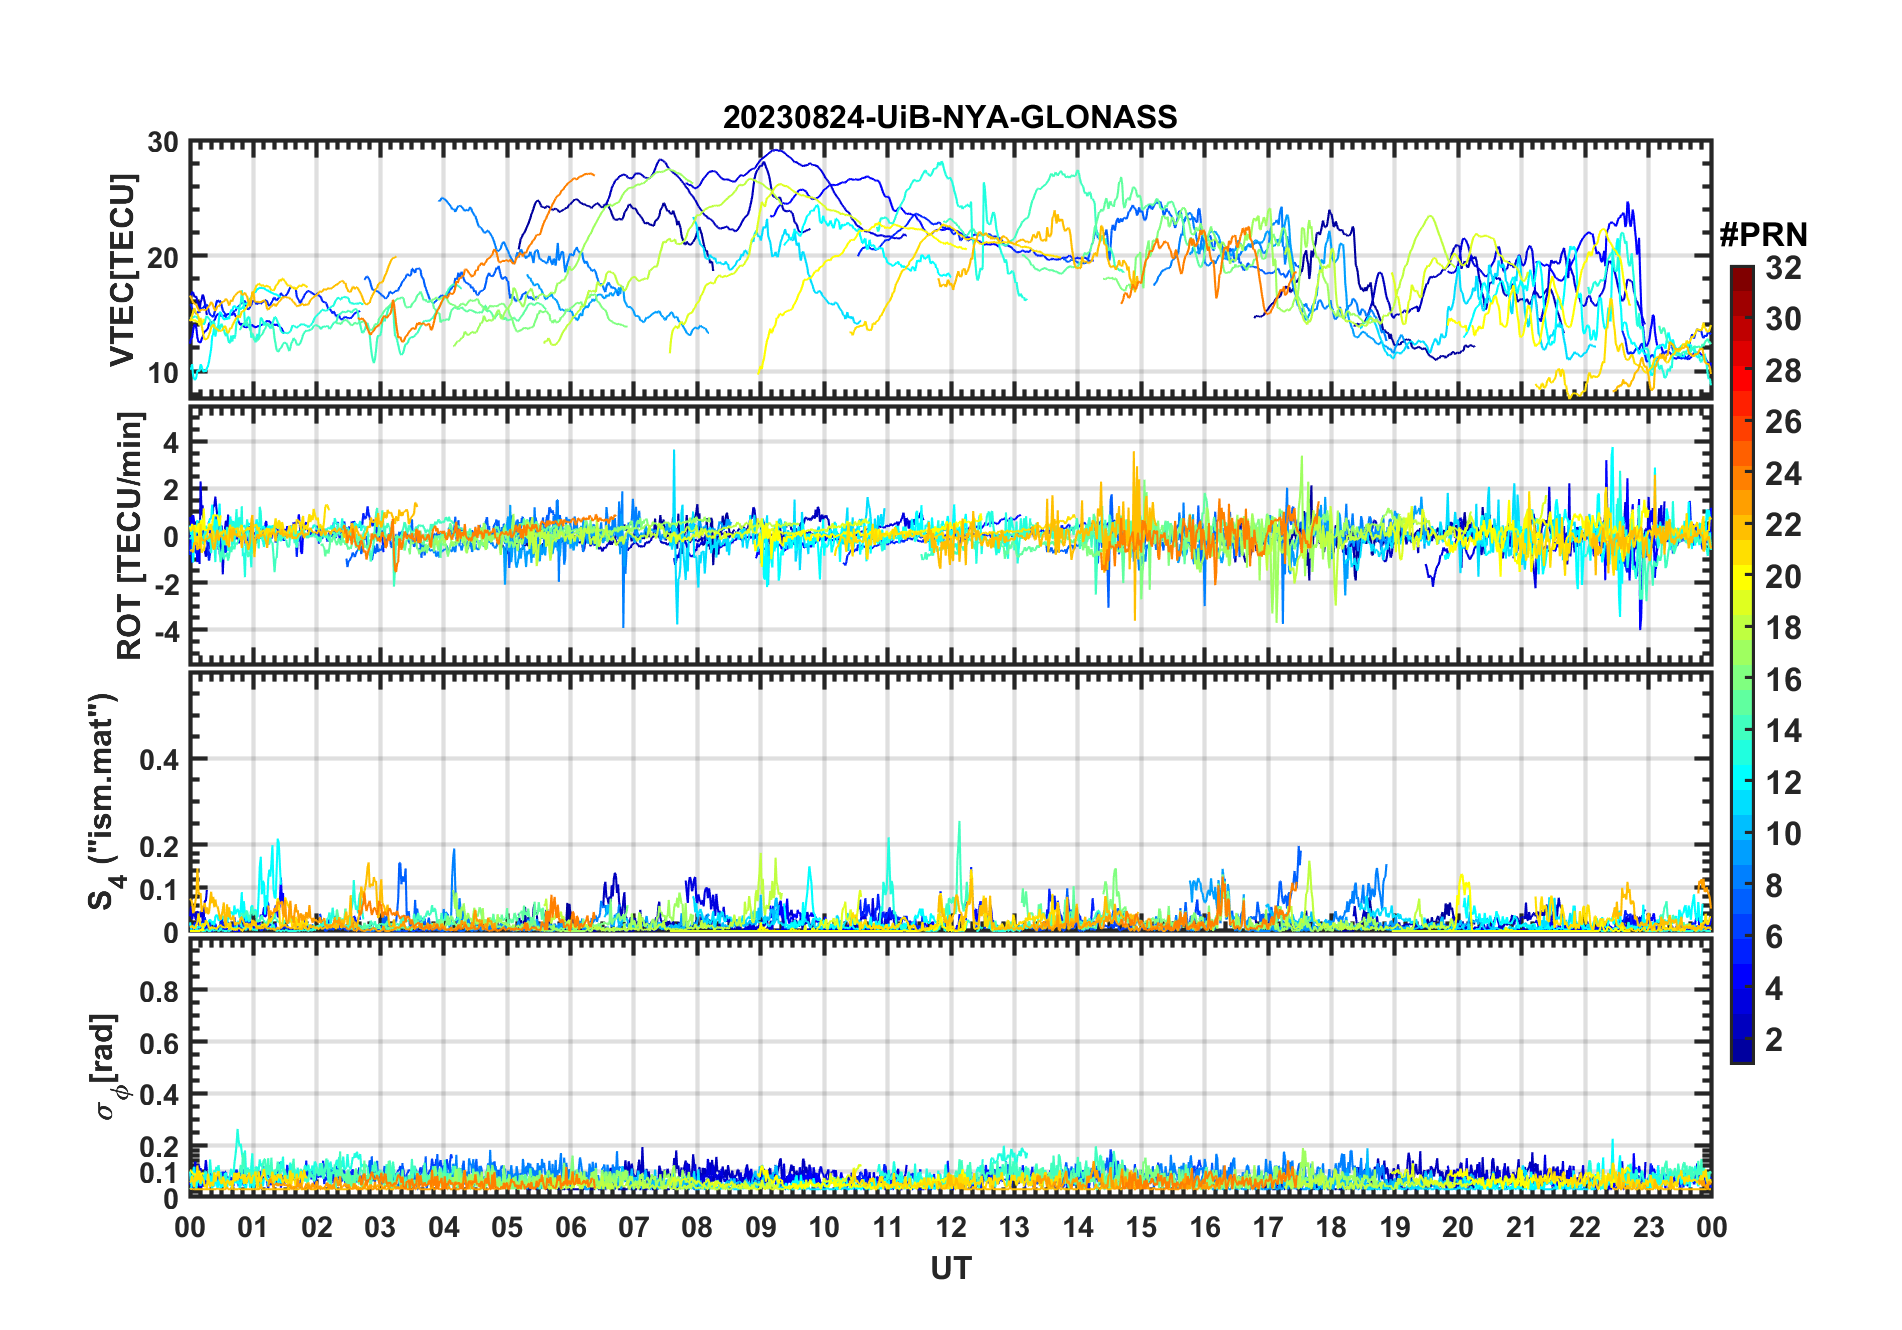Select the VTEC[TECU] y-axis label

coord(122,270)
